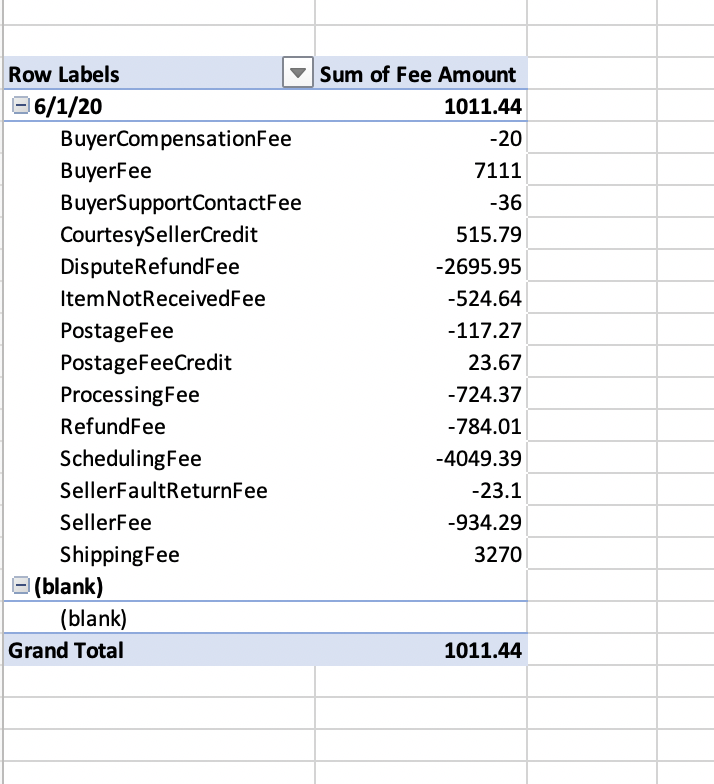The height and width of the screenshot is (784, 714).
Task: Select the BuyerFee amount 7111
Action: (500, 171)
